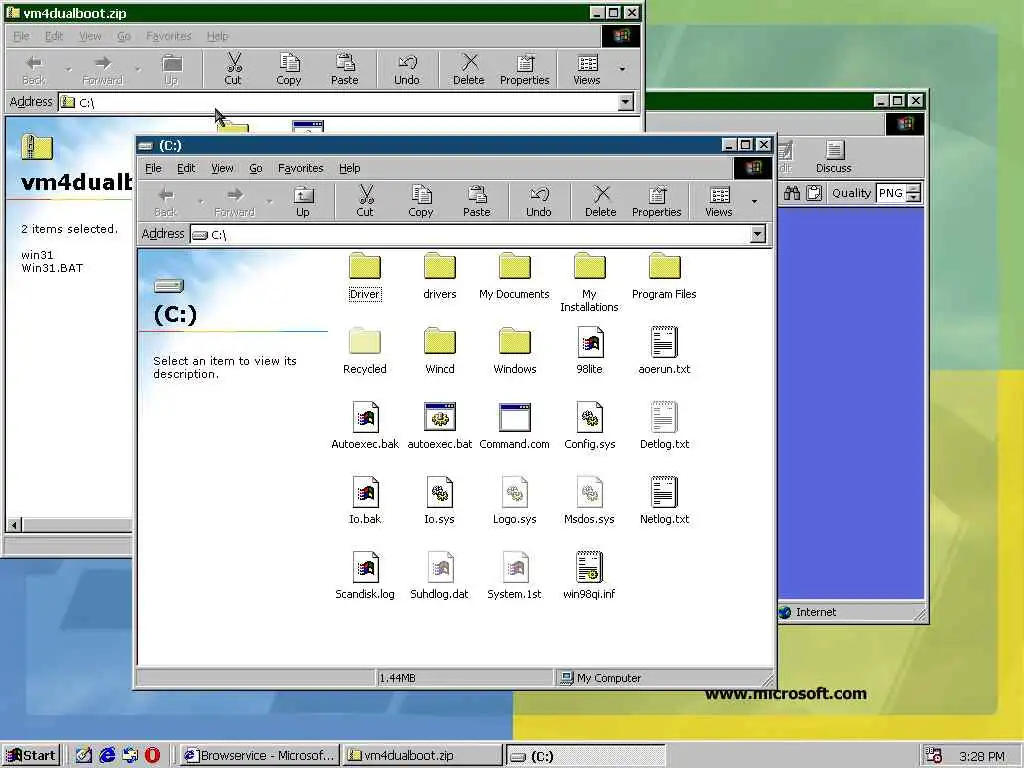Screen dimensions: 1024x768
Task: Click Undo in C: window toolbar
Action: pos(539,202)
